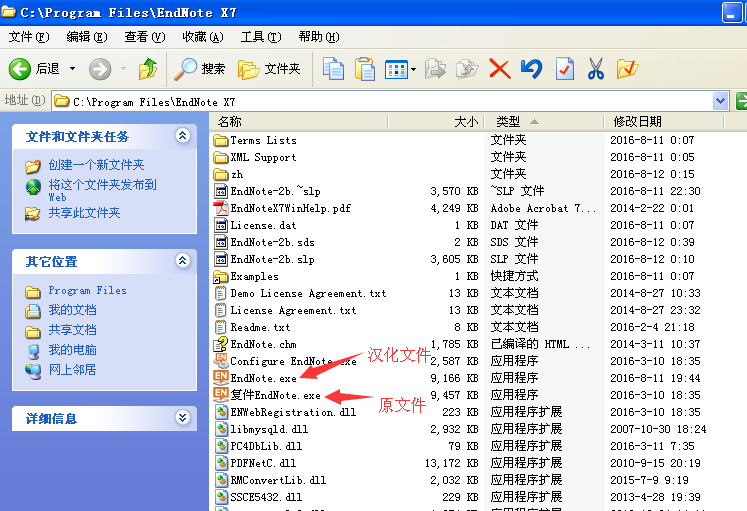
Task: Go up one folder level icon
Action: pos(148,69)
